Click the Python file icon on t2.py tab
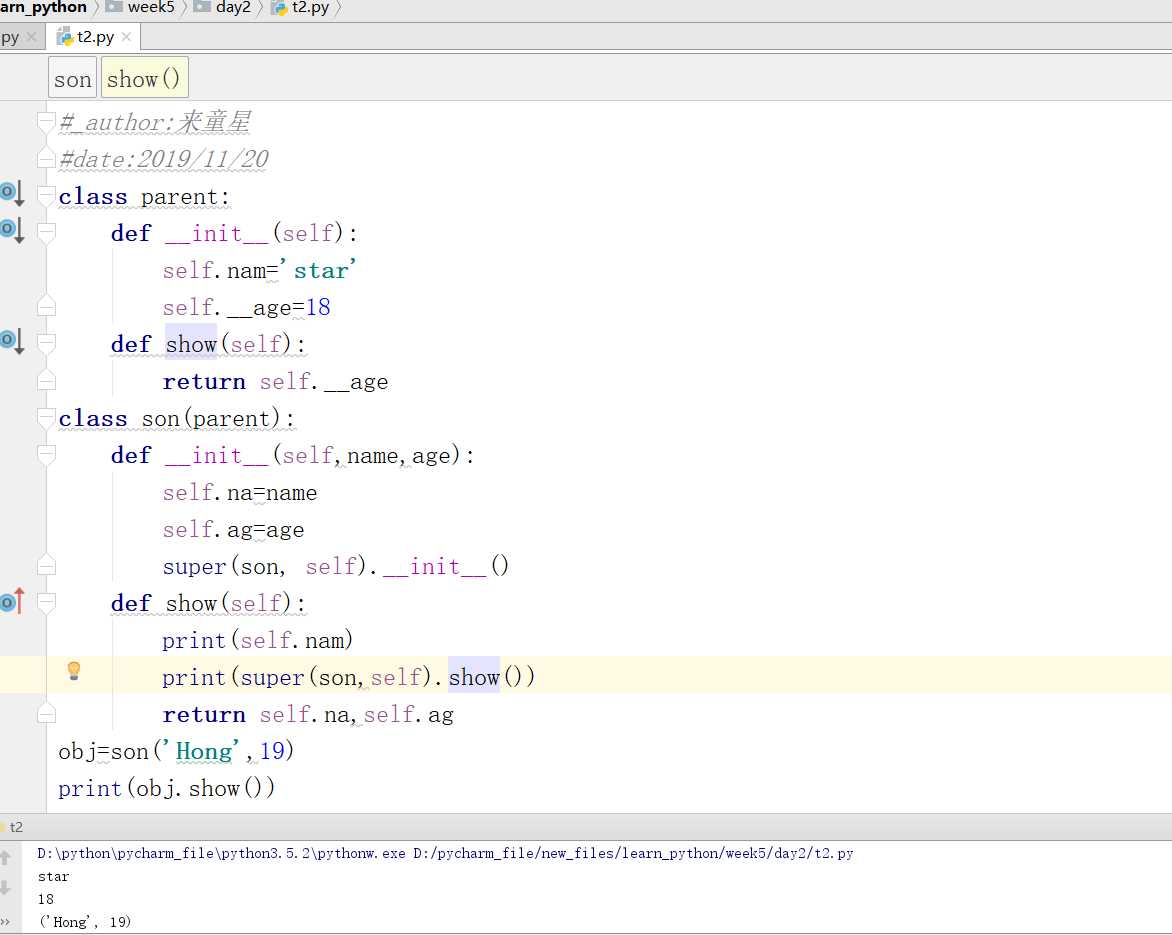 pyautogui.click(x=65, y=37)
